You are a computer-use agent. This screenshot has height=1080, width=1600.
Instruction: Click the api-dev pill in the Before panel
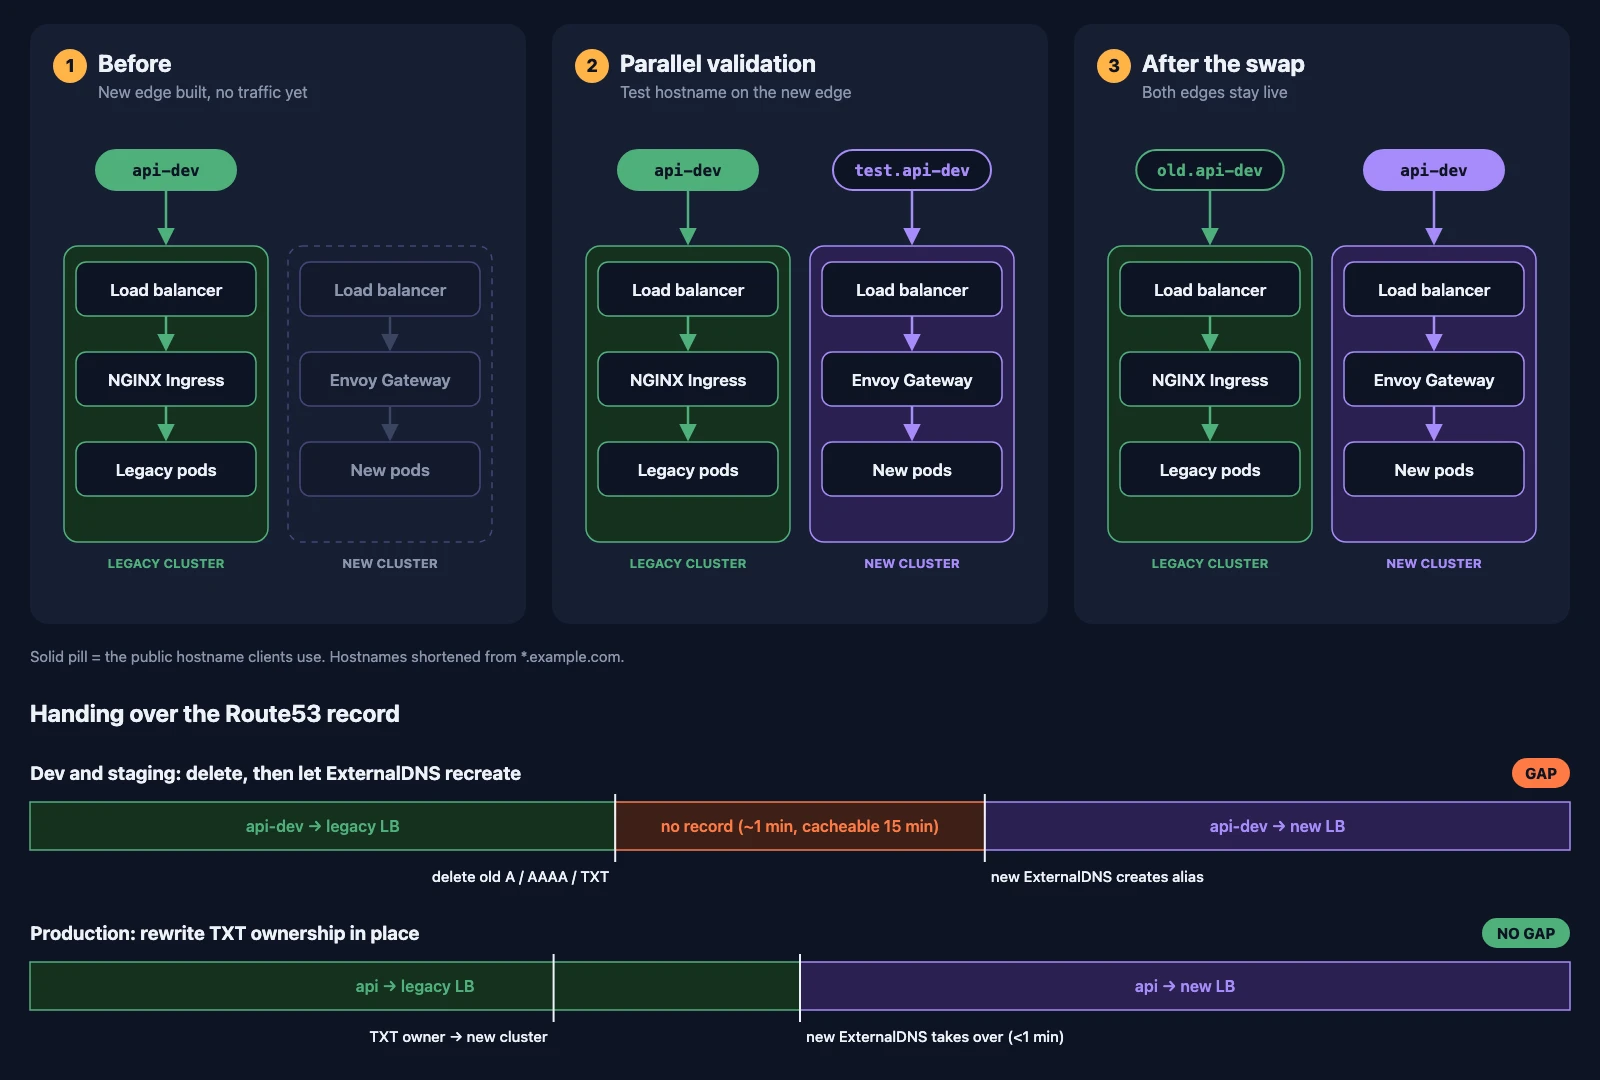pos(166,170)
